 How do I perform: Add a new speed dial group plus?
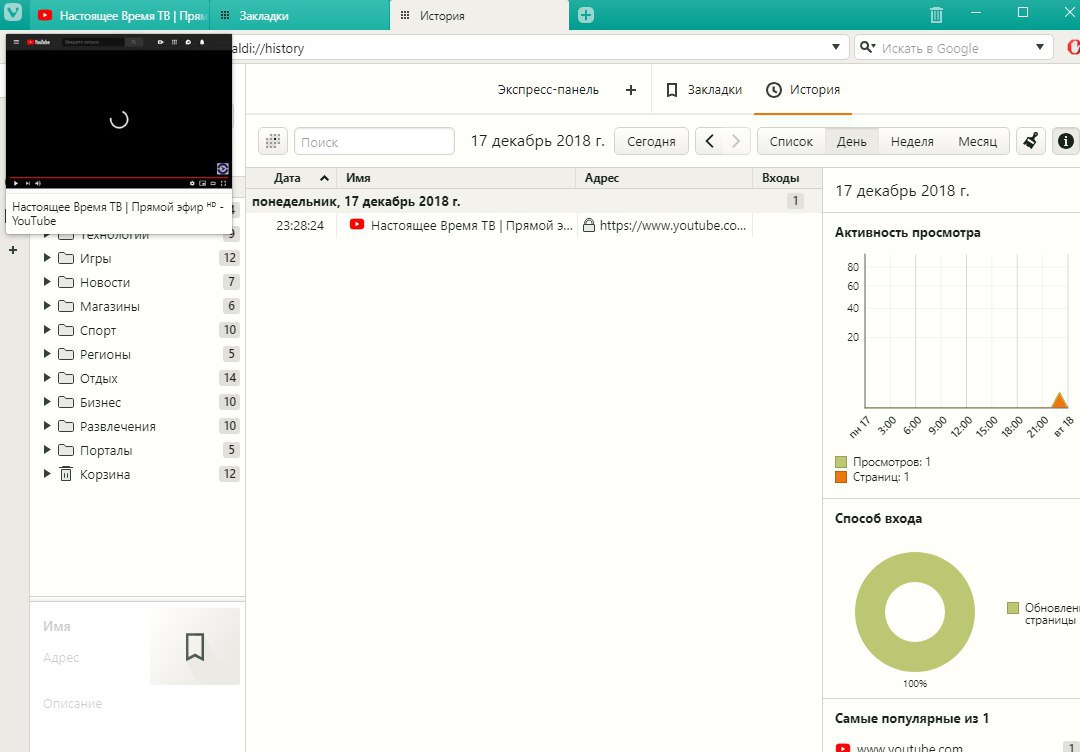[x=630, y=90]
